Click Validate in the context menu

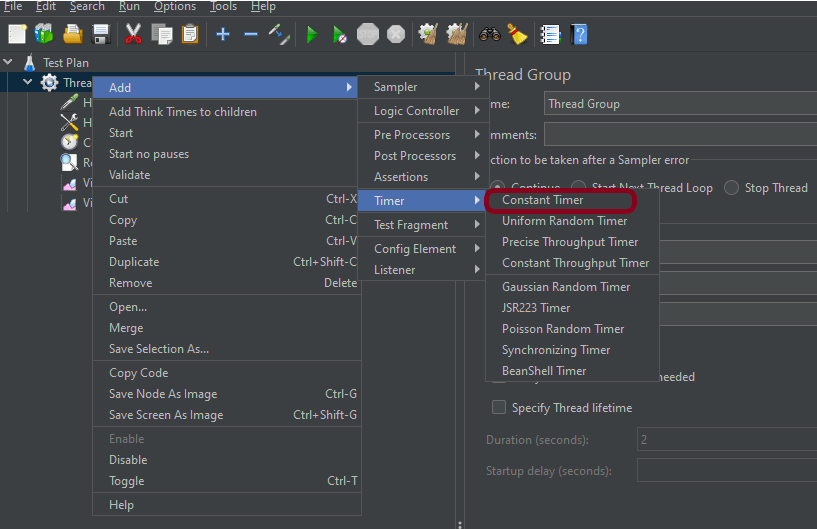[x=129, y=175]
